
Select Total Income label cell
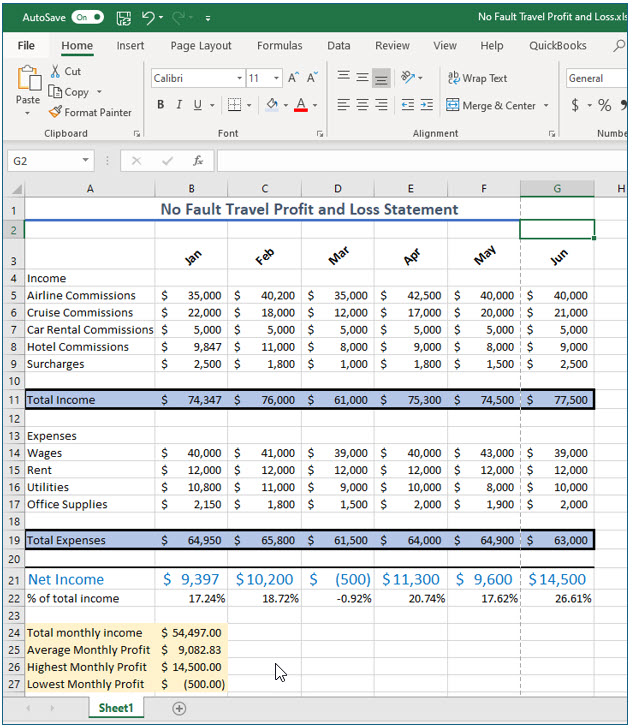coord(90,400)
